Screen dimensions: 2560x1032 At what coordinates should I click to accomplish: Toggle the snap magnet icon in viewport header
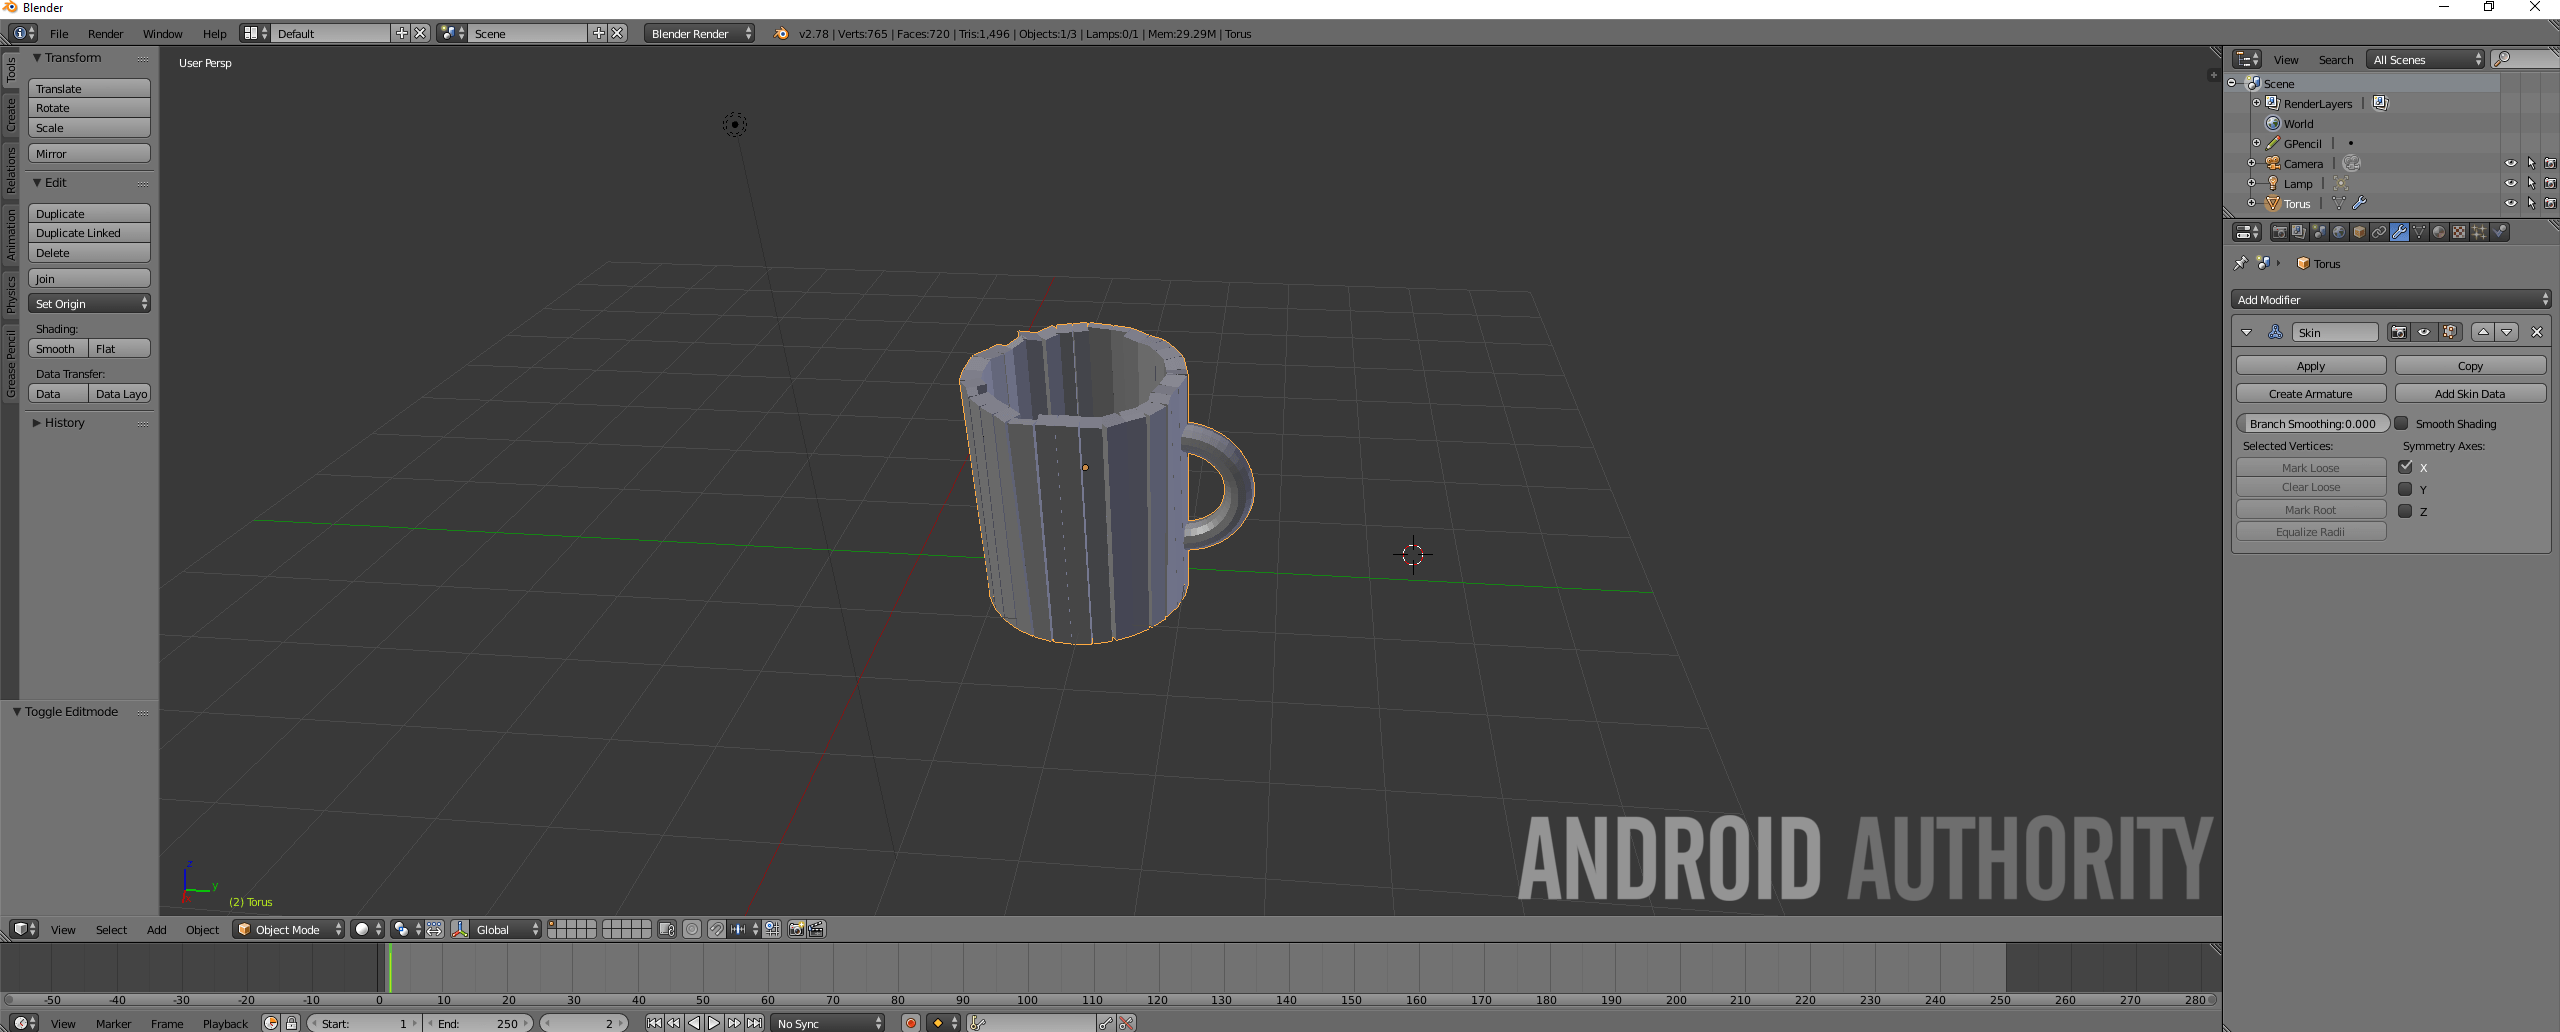716,929
